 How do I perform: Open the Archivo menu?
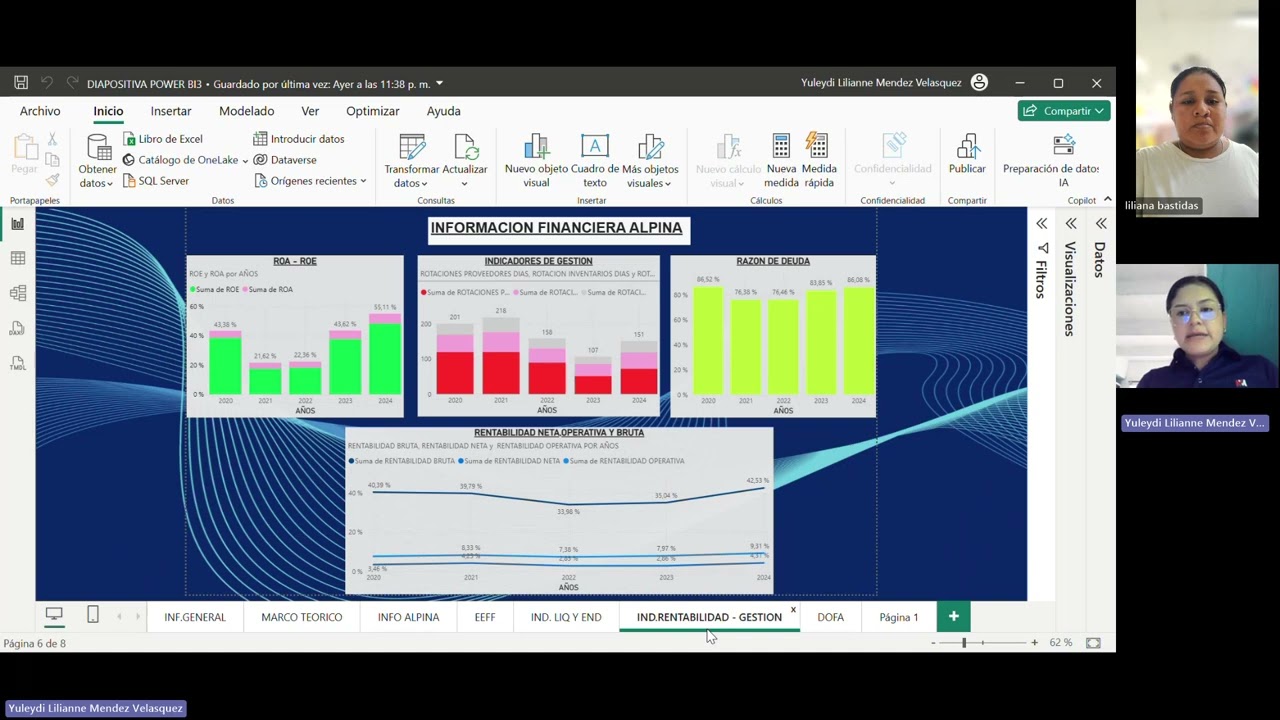[x=40, y=111]
